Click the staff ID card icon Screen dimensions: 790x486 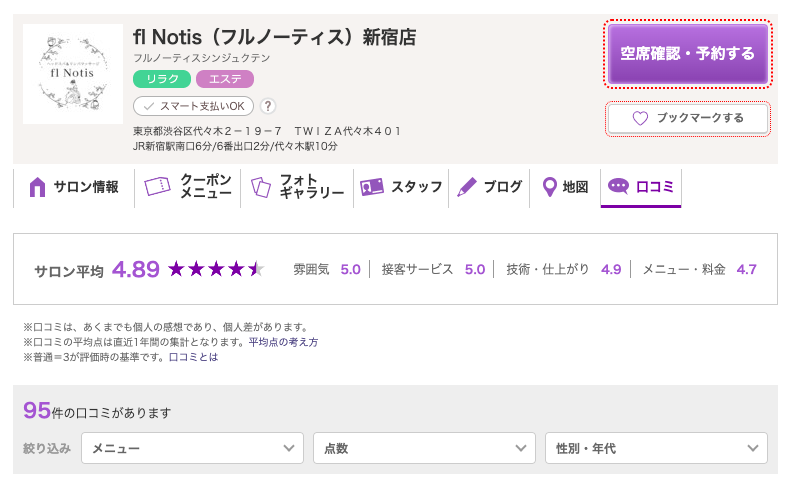[x=372, y=187]
